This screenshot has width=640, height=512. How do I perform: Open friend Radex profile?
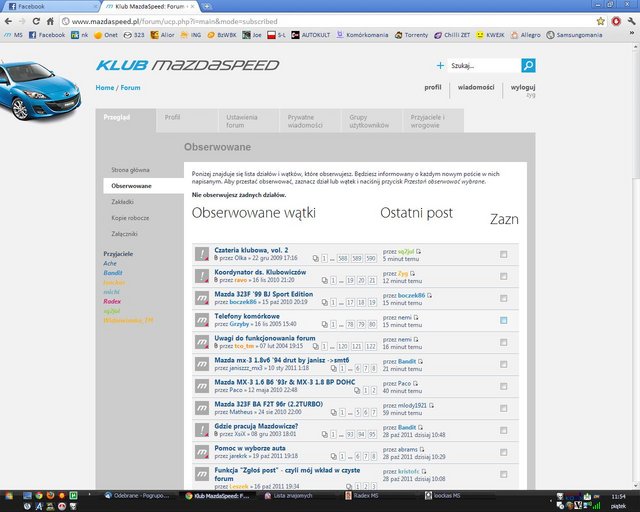tap(112, 301)
